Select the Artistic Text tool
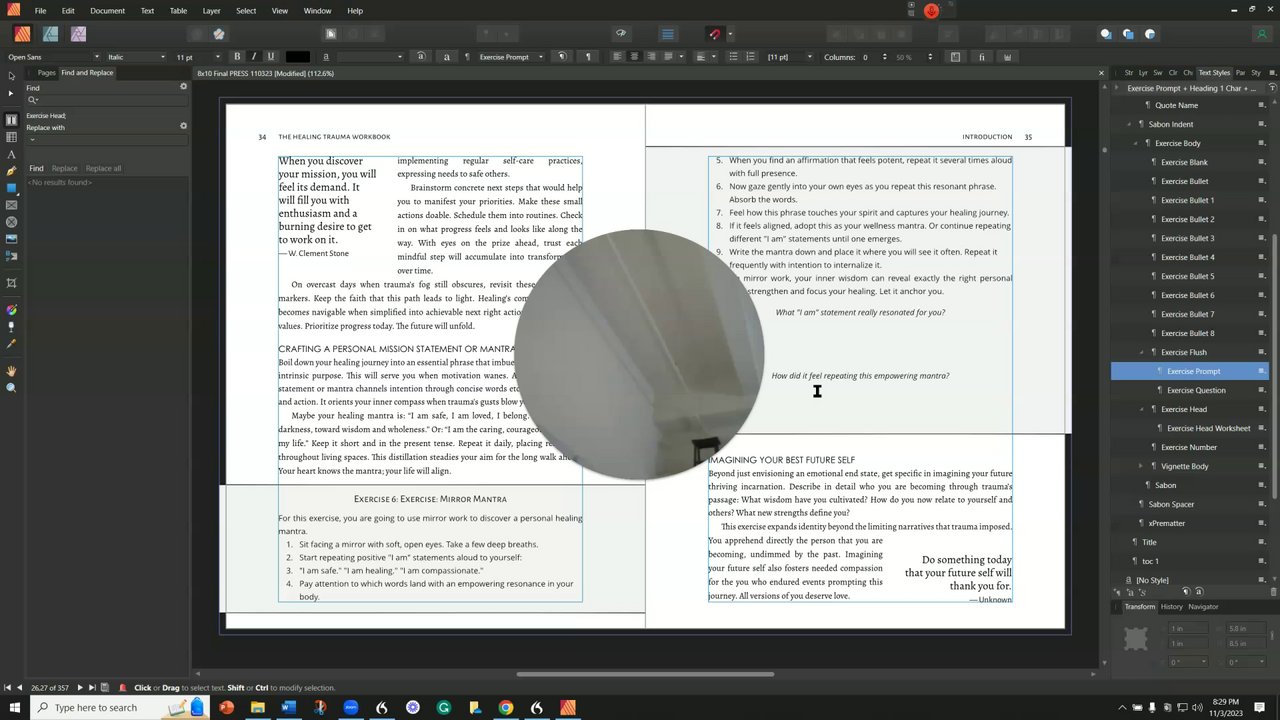The image size is (1280, 720). click(x=11, y=154)
